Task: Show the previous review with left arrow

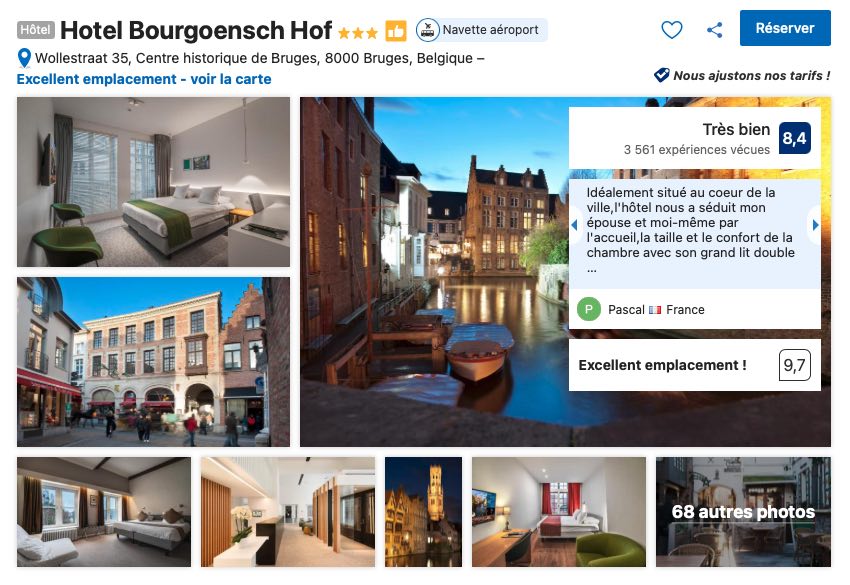Action: pos(575,224)
